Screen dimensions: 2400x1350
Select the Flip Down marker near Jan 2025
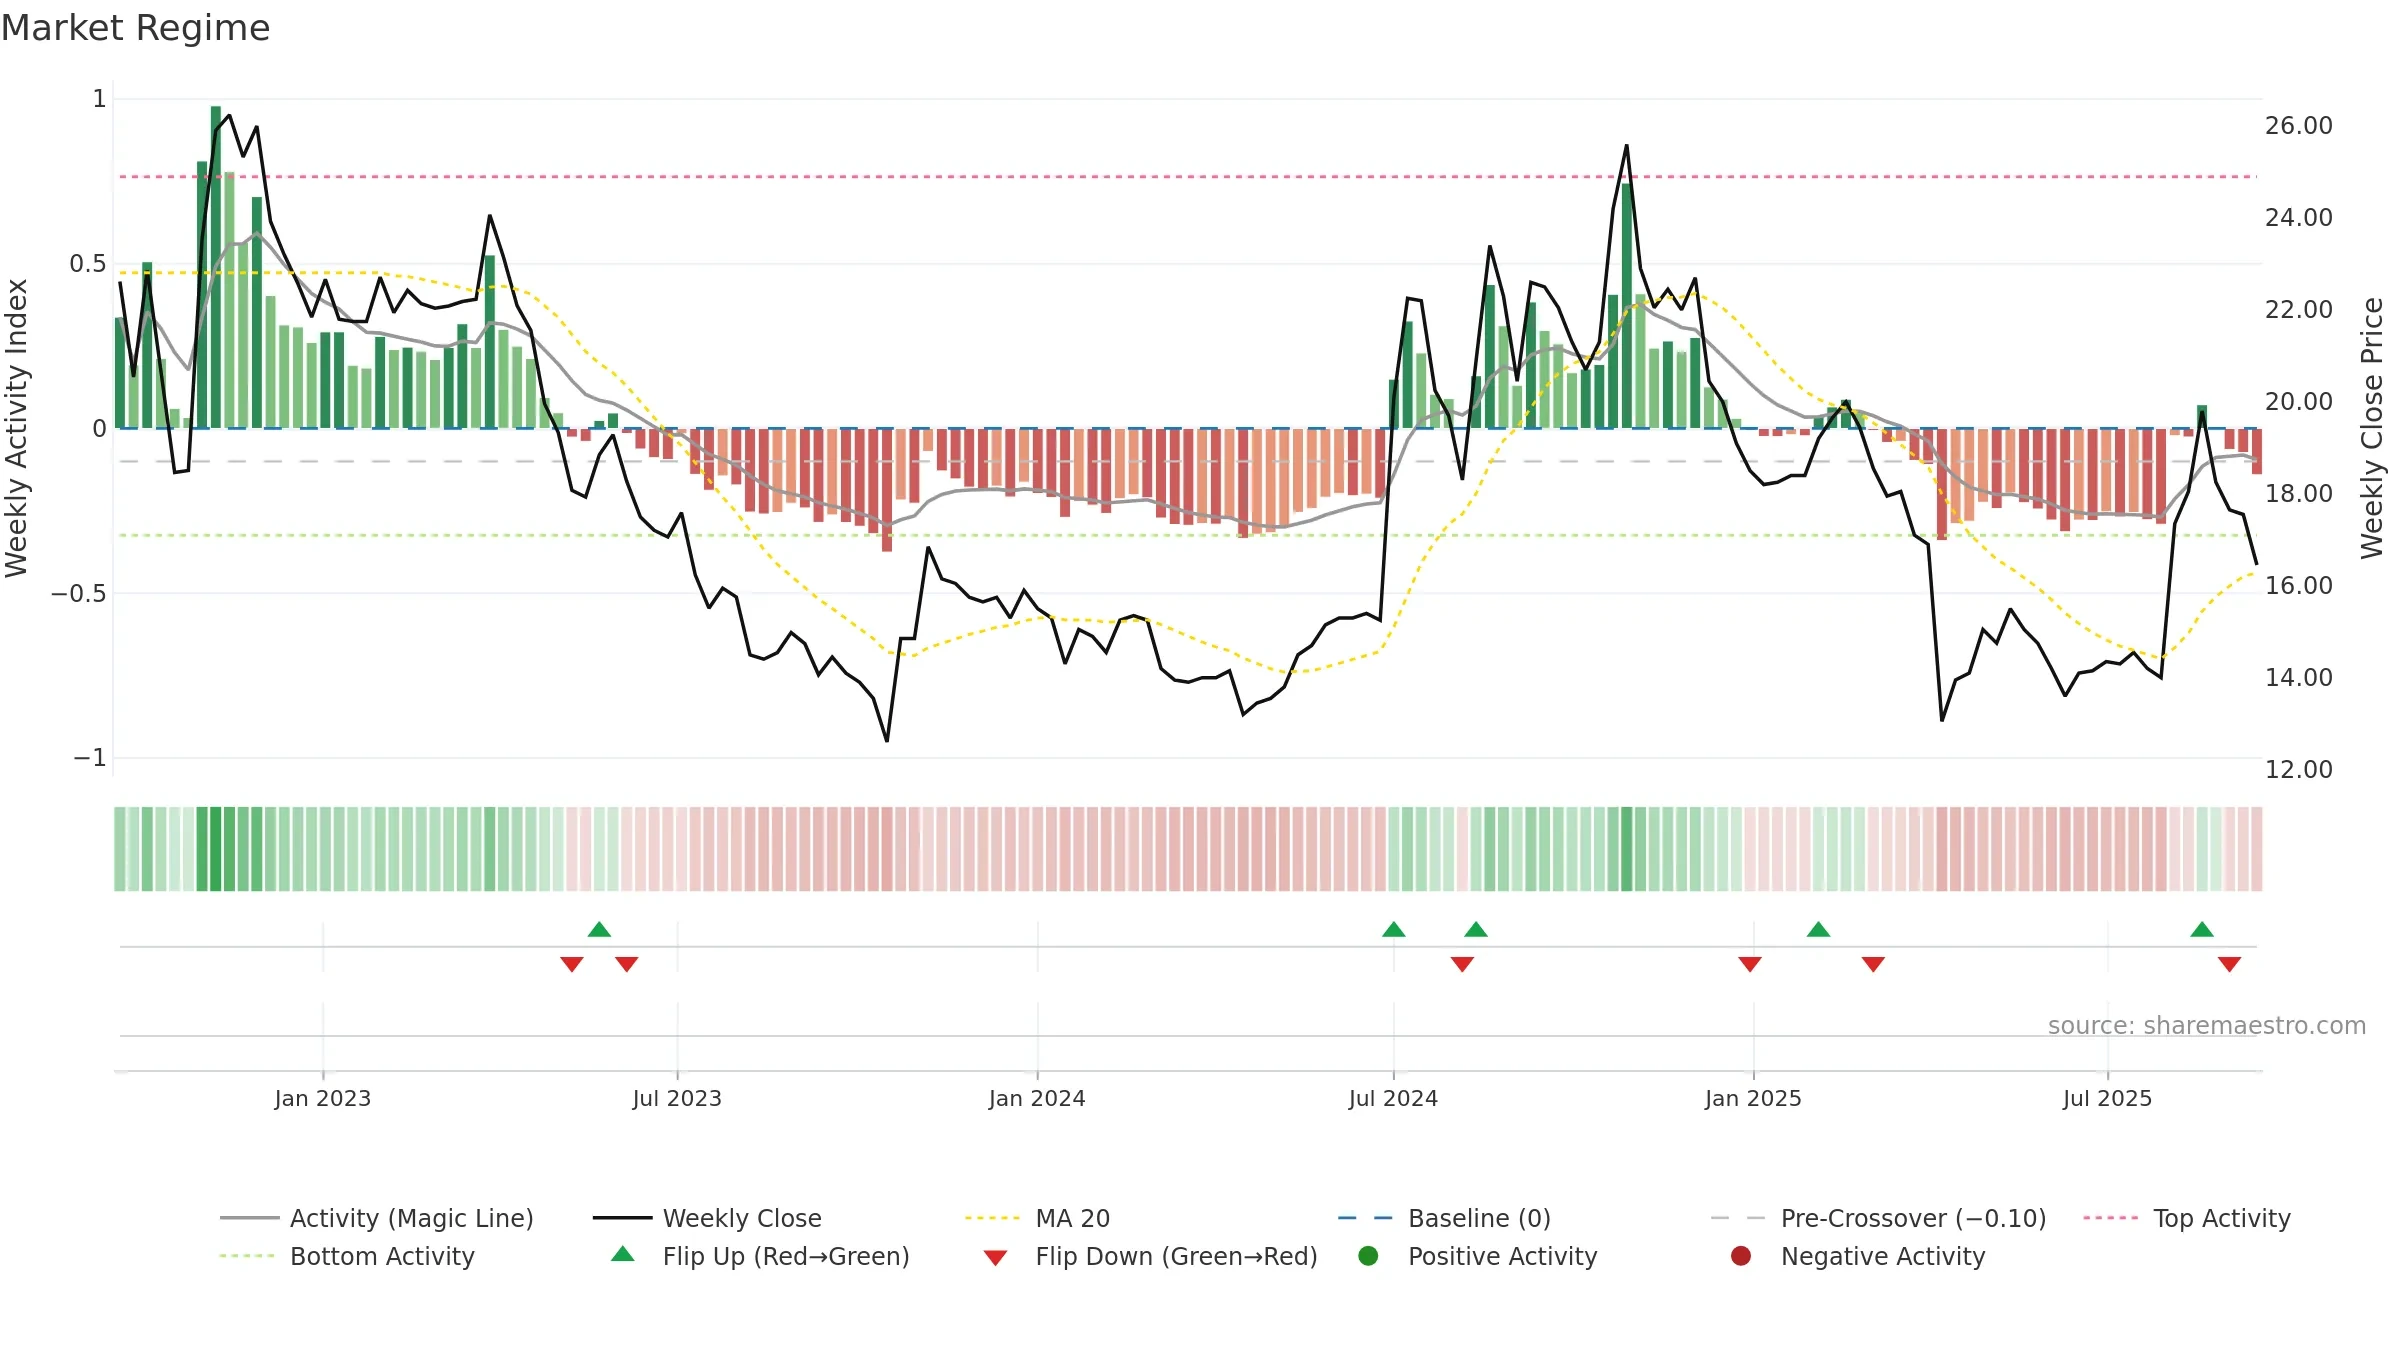coord(1750,964)
